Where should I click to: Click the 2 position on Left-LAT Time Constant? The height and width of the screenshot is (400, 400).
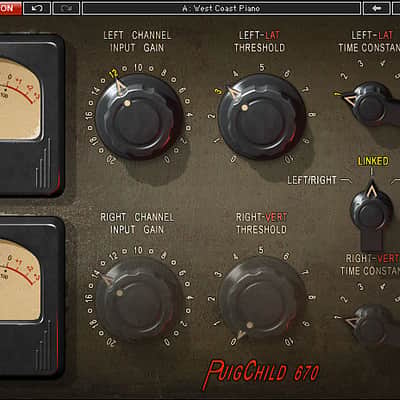(x=344, y=76)
